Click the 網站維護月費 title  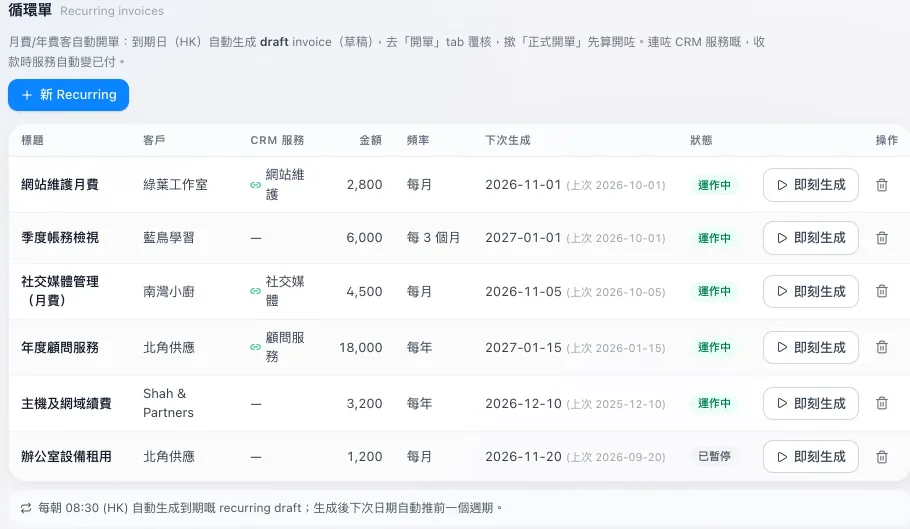click(60, 185)
